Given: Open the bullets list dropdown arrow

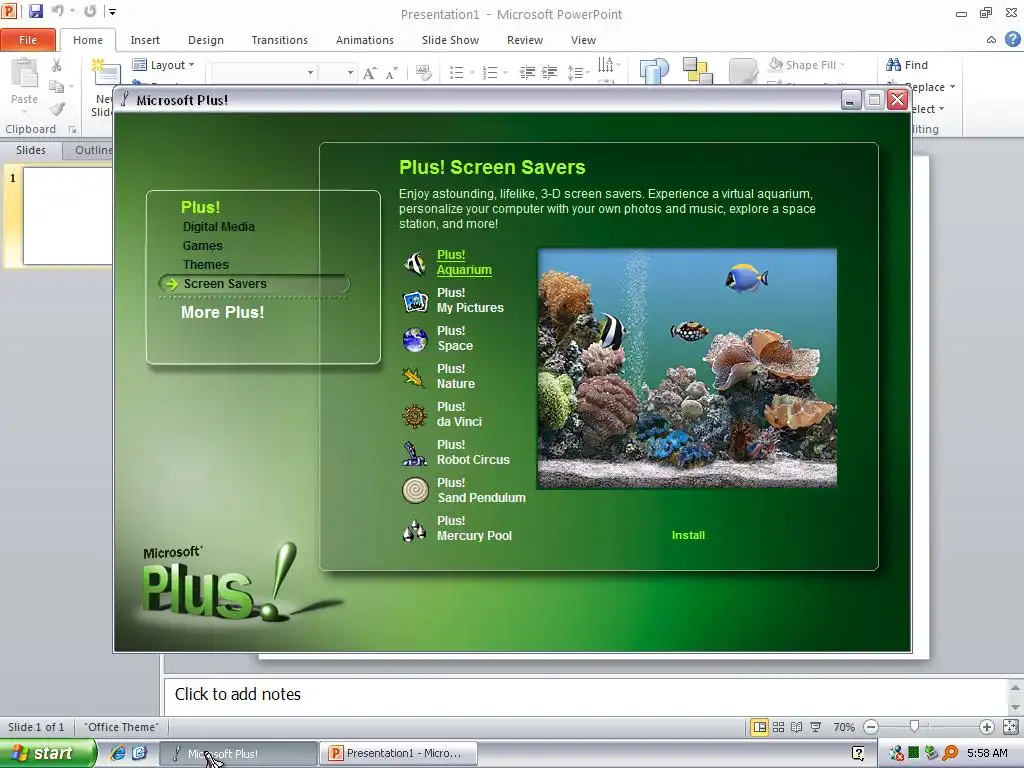Looking at the screenshot, I should (x=472, y=72).
